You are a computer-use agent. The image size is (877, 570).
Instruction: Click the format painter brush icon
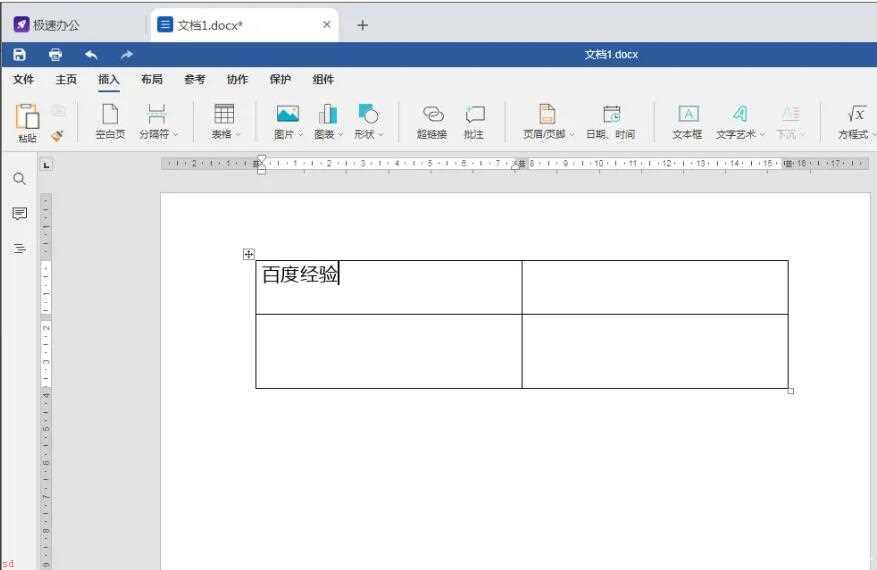click(x=57, y=135)
